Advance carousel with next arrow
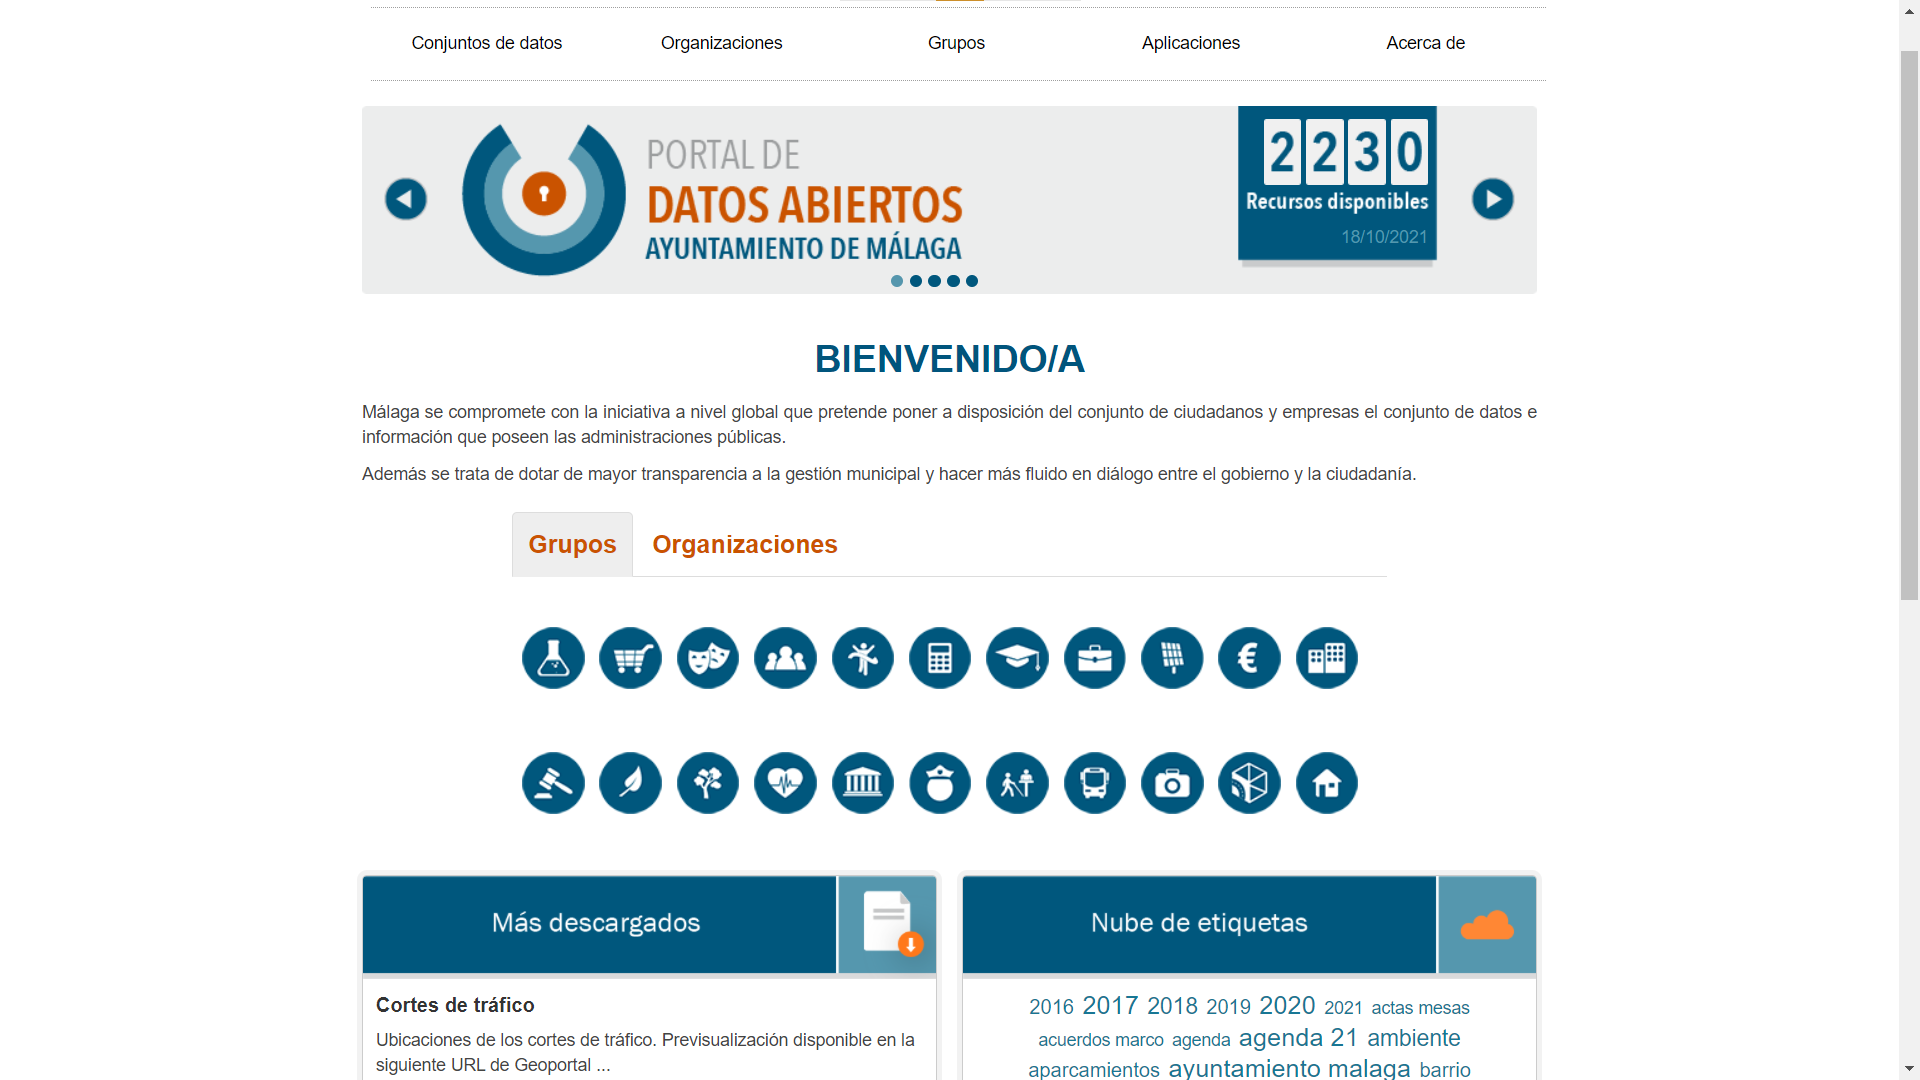 click(1492, 199)
